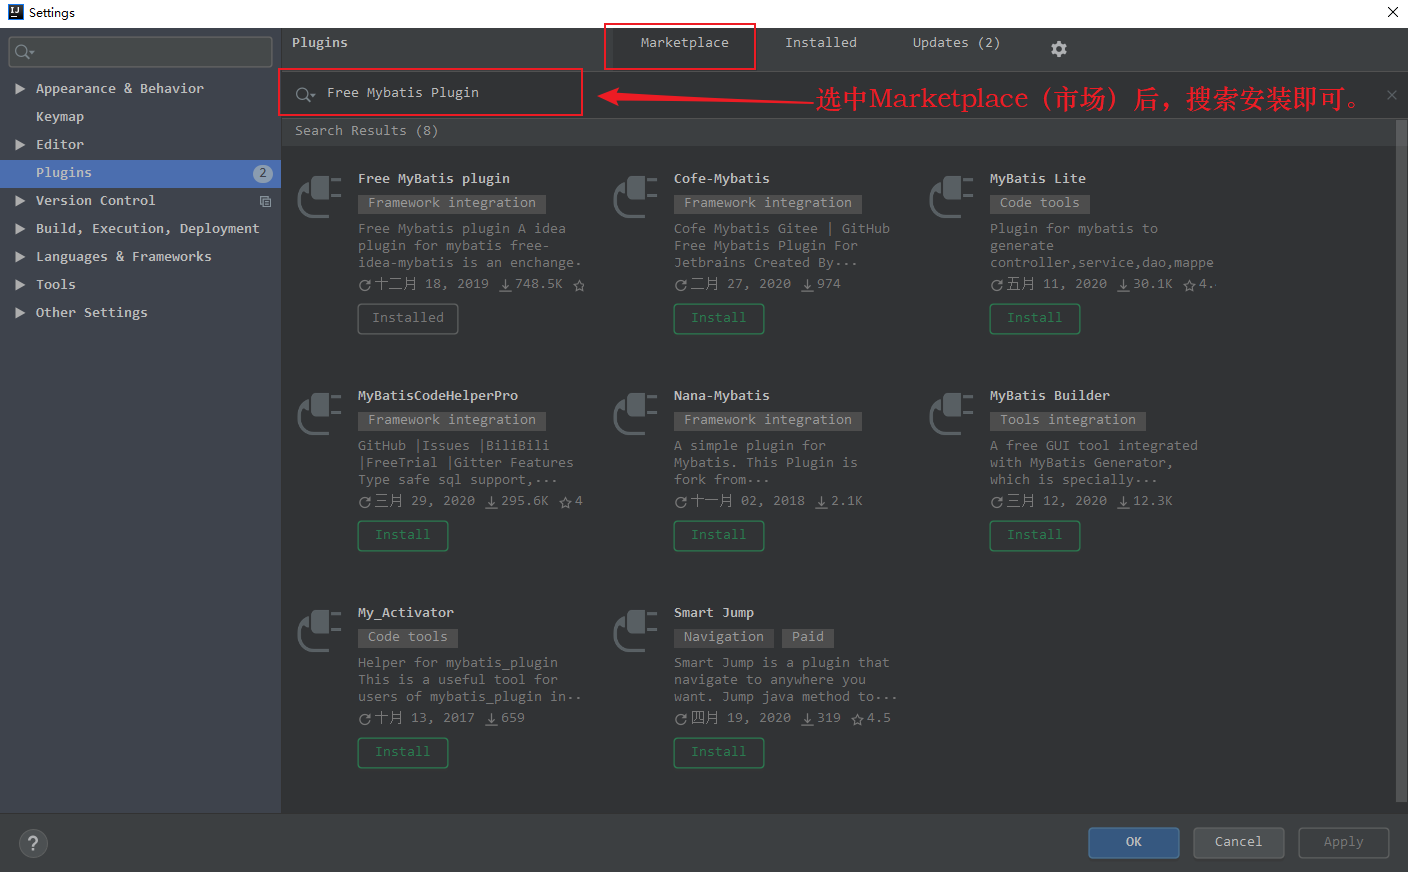Click Framework integration tag under Free MyBatis
The height and width of the screenshot is (872, 1408).
tap(452, 204)
